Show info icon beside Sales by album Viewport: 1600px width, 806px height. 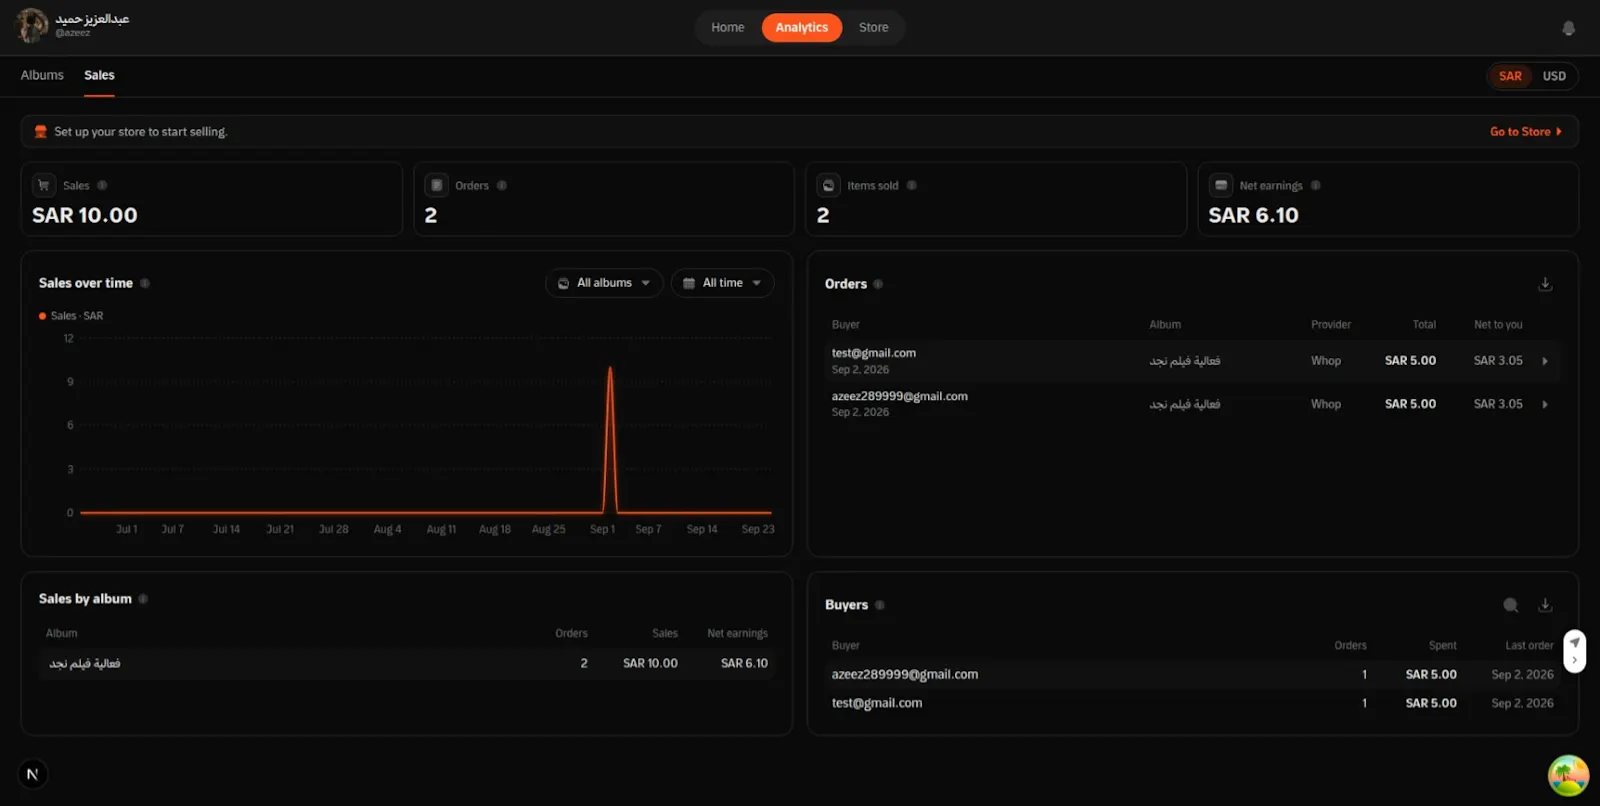click(x=143, y=599)
